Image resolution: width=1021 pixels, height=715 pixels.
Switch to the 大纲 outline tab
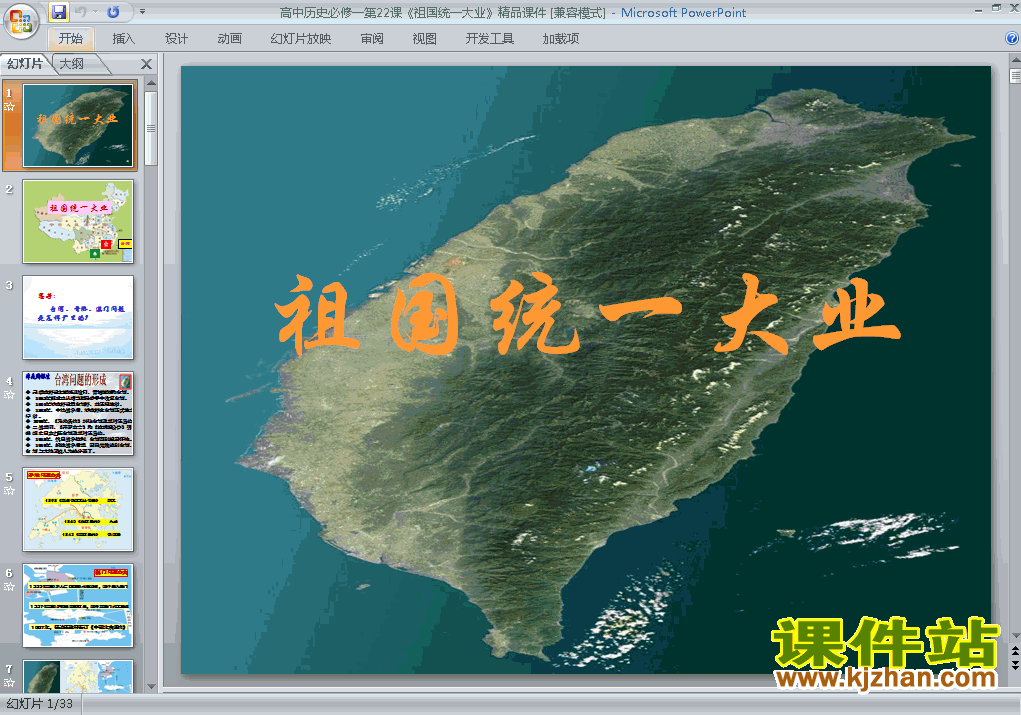[72, 63]
